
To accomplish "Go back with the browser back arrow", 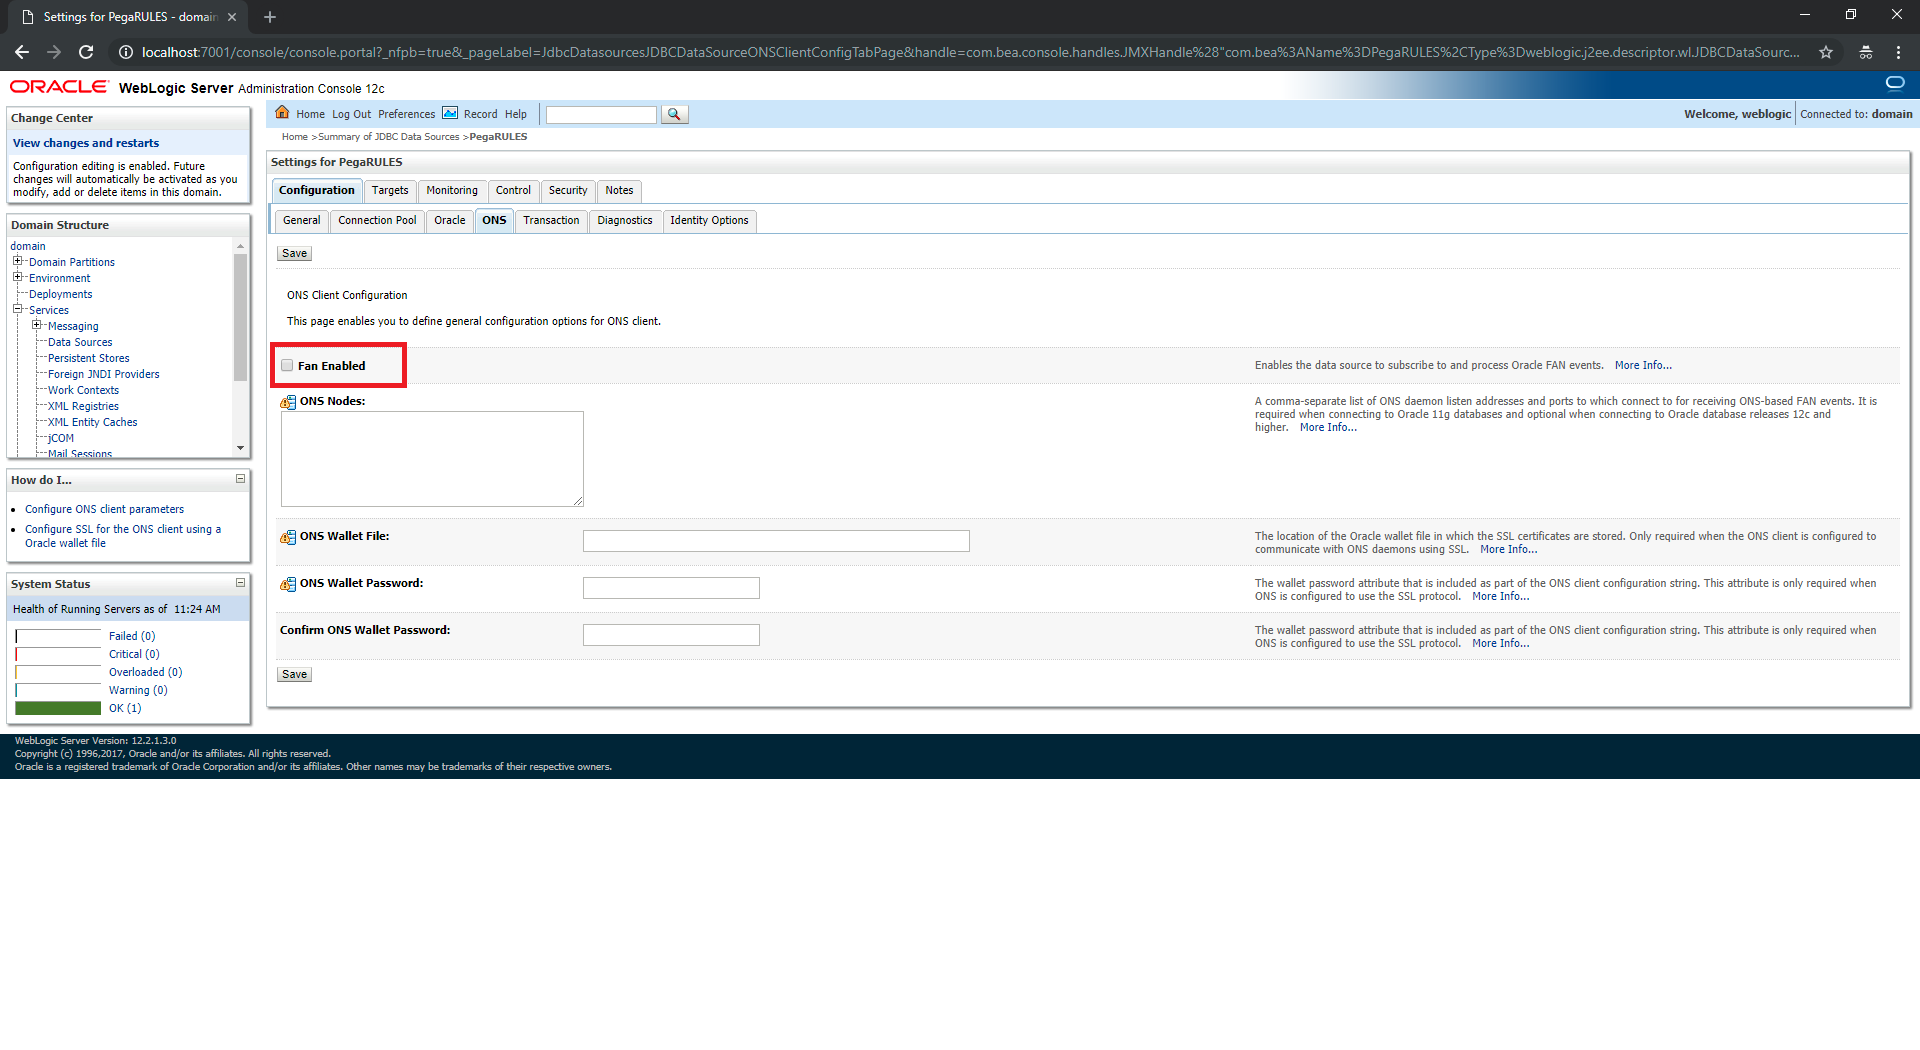I will pos(22,52).
